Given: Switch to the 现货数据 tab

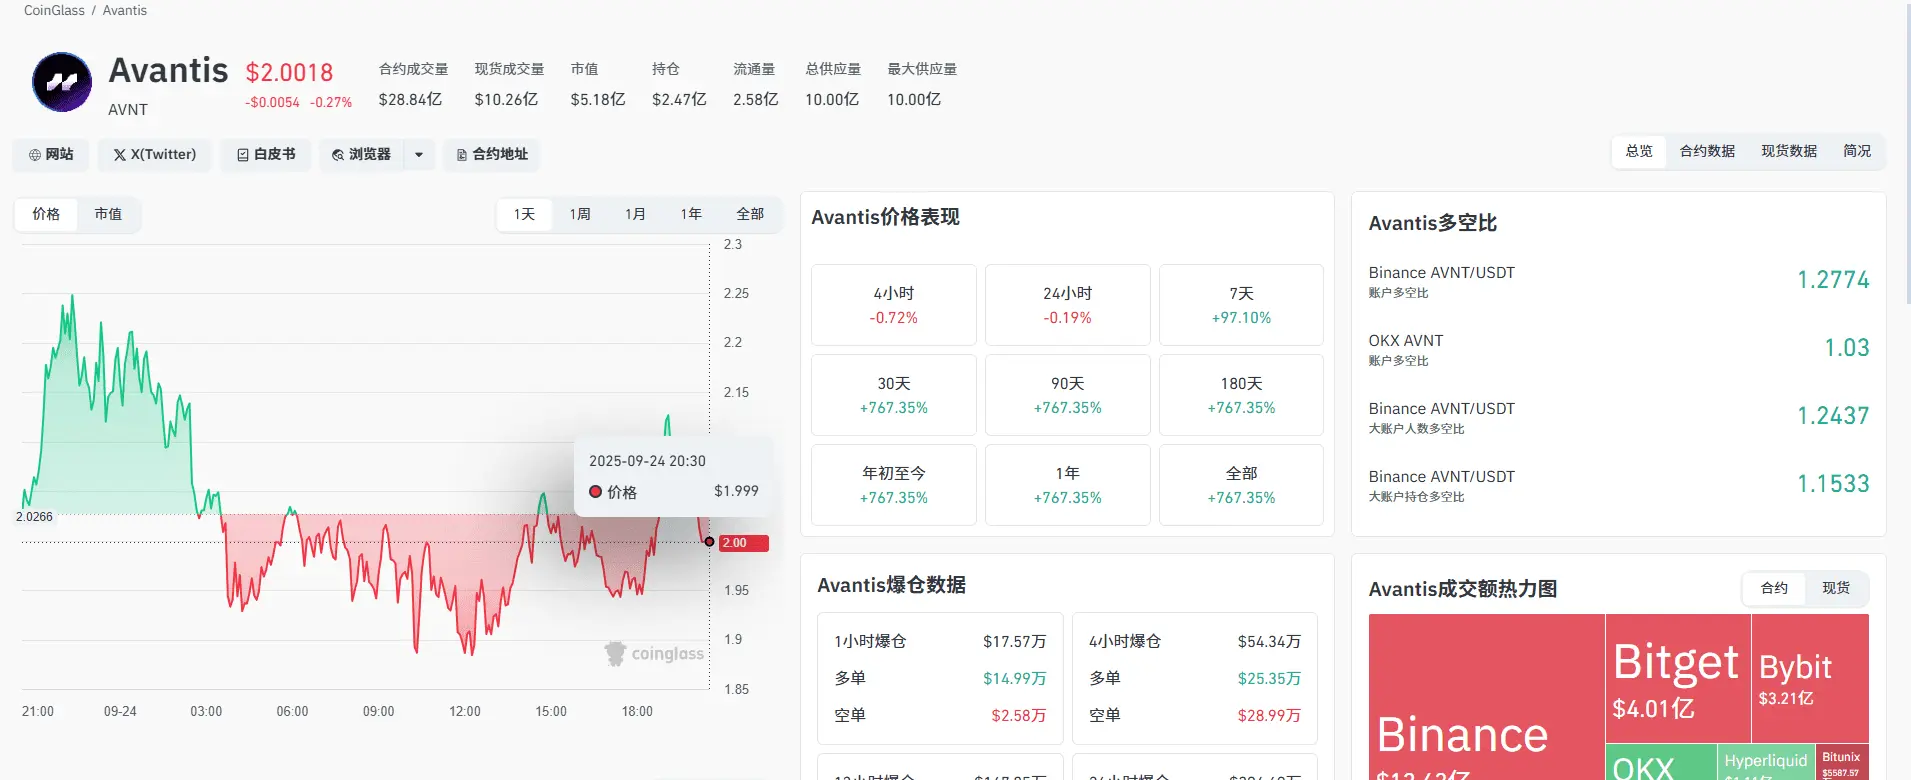Looking at the screenshot, I should (1789, 151).
